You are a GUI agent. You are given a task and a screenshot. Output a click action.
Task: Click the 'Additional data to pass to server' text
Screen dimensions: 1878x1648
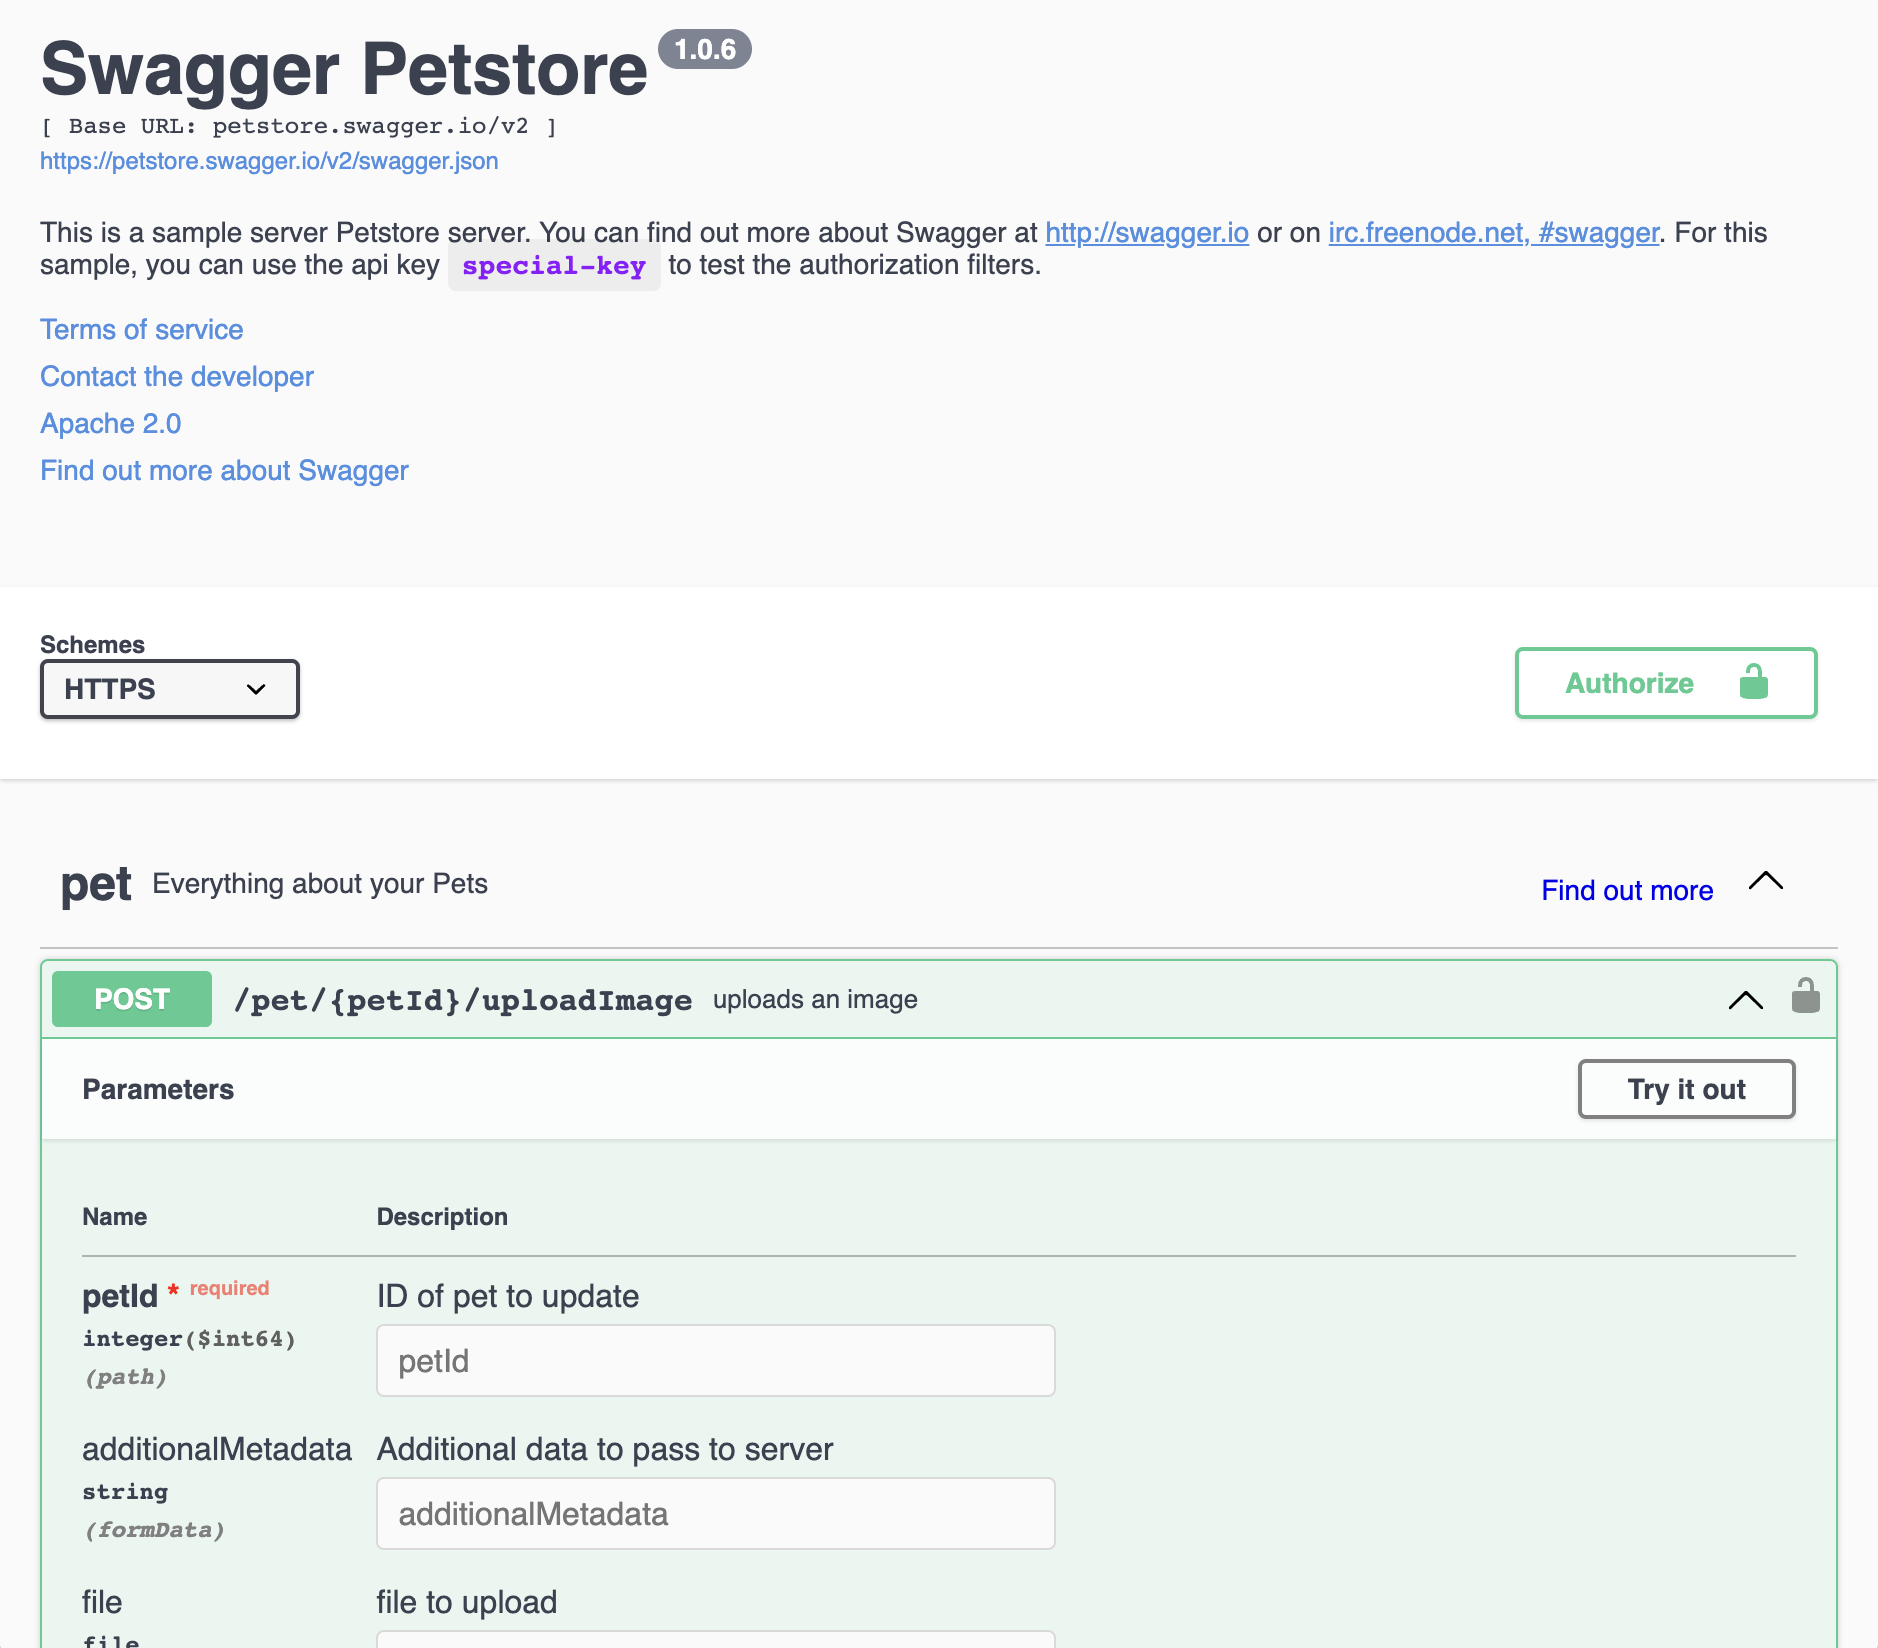[x=605, y=1449]
